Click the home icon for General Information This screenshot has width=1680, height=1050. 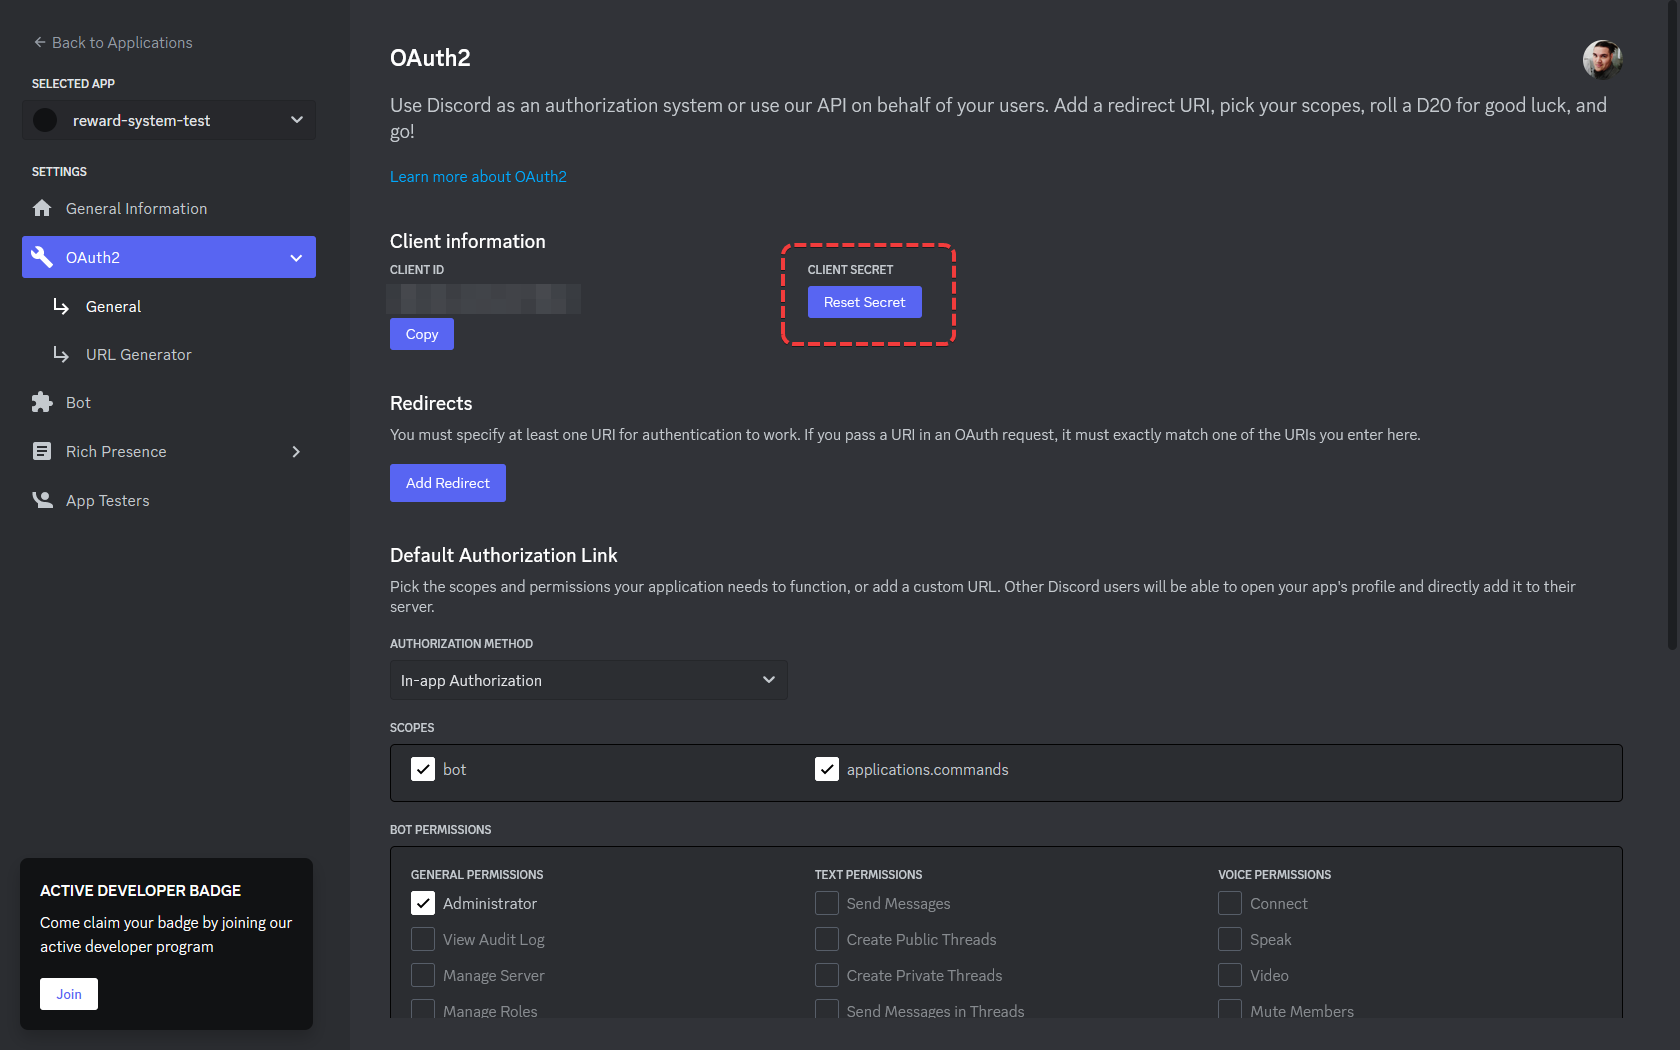tap(42, 208)
